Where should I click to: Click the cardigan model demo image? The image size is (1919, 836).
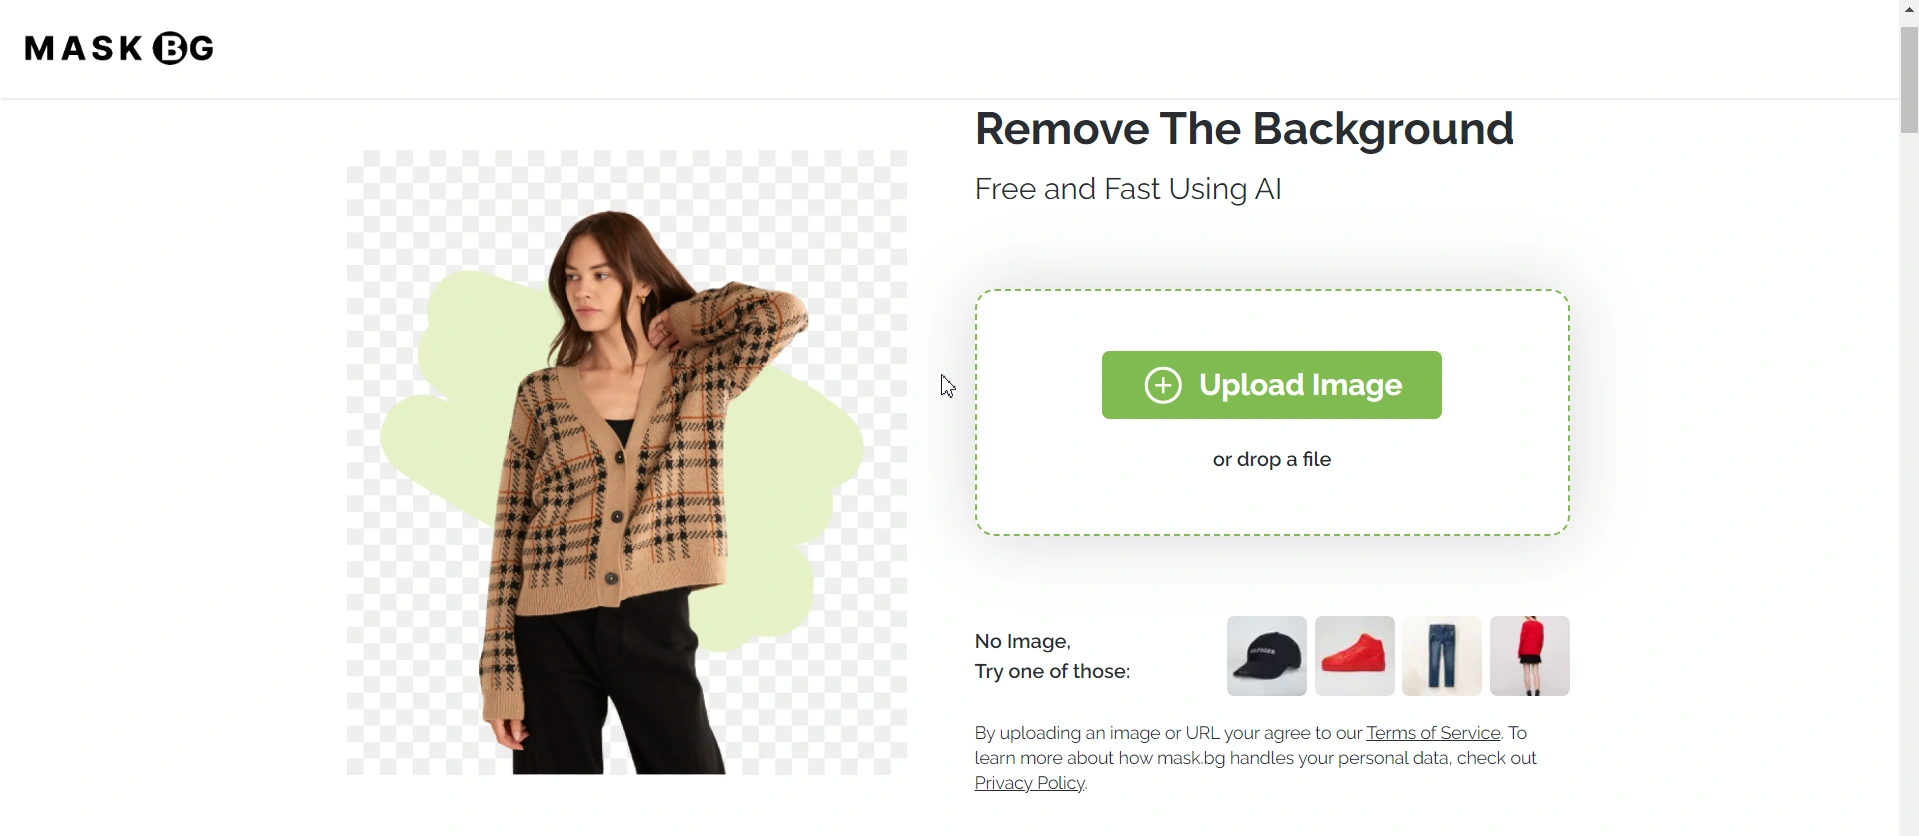pos(627,462)
